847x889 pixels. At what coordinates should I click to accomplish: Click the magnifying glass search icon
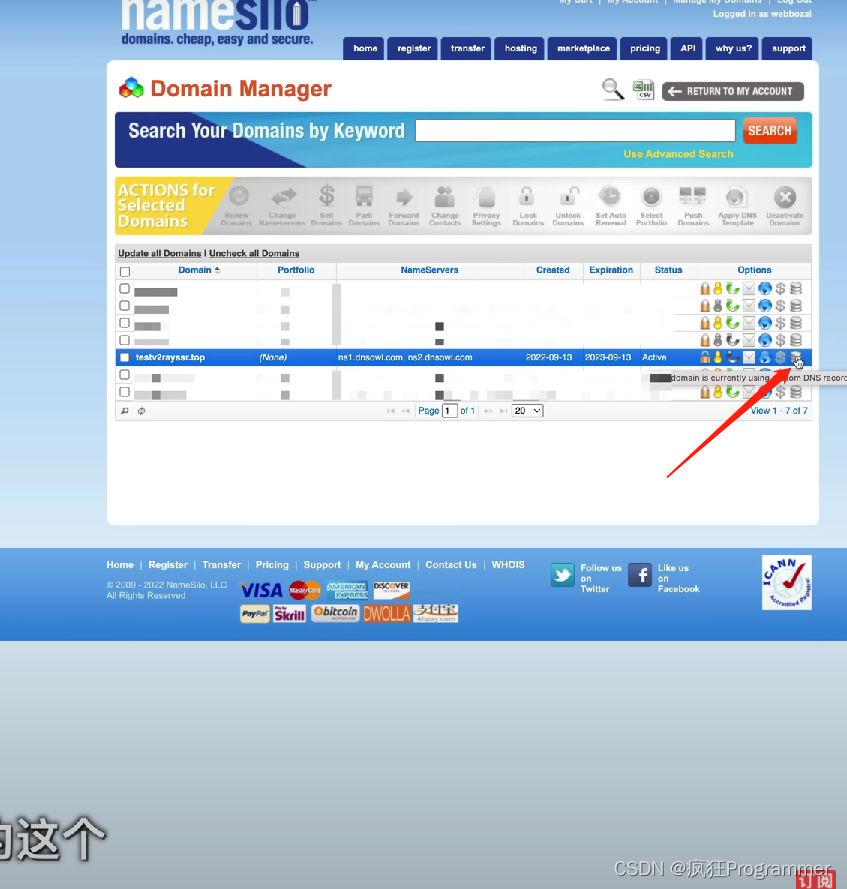click(612, 90)
